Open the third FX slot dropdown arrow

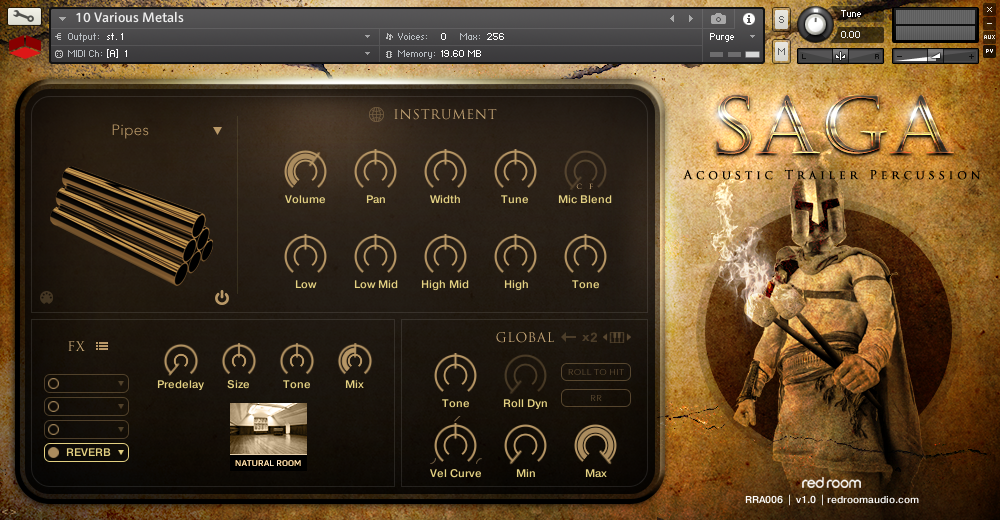pos(121,429)
